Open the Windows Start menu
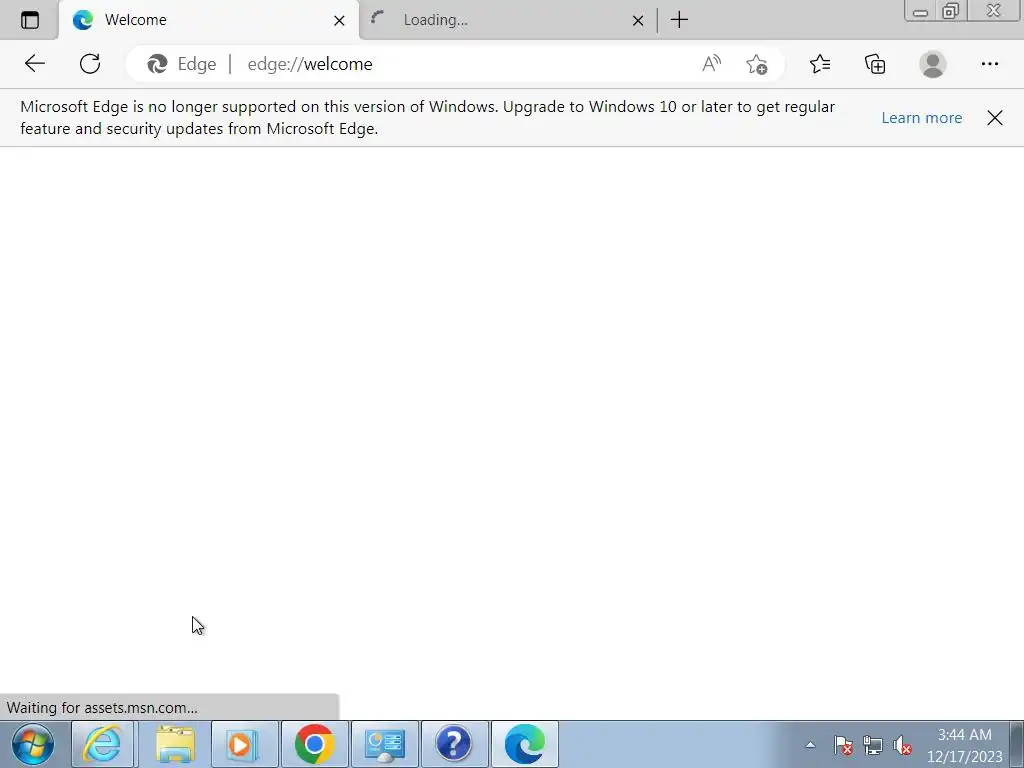The height and width of the screenshot is (768, 1024). 33,744
